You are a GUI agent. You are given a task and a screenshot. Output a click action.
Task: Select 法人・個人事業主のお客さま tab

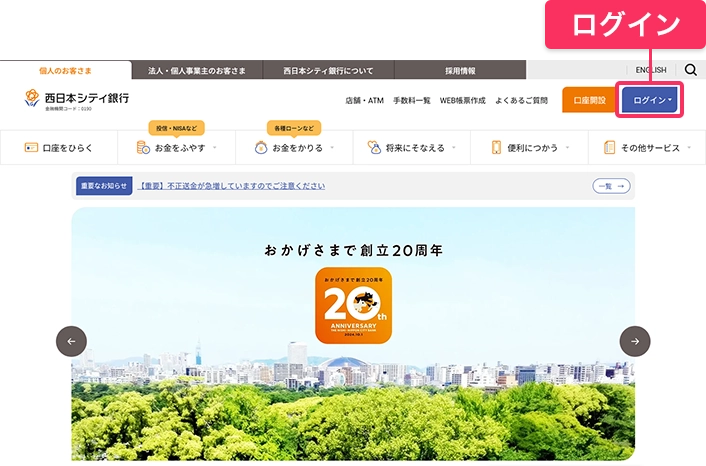coord(197,70)
